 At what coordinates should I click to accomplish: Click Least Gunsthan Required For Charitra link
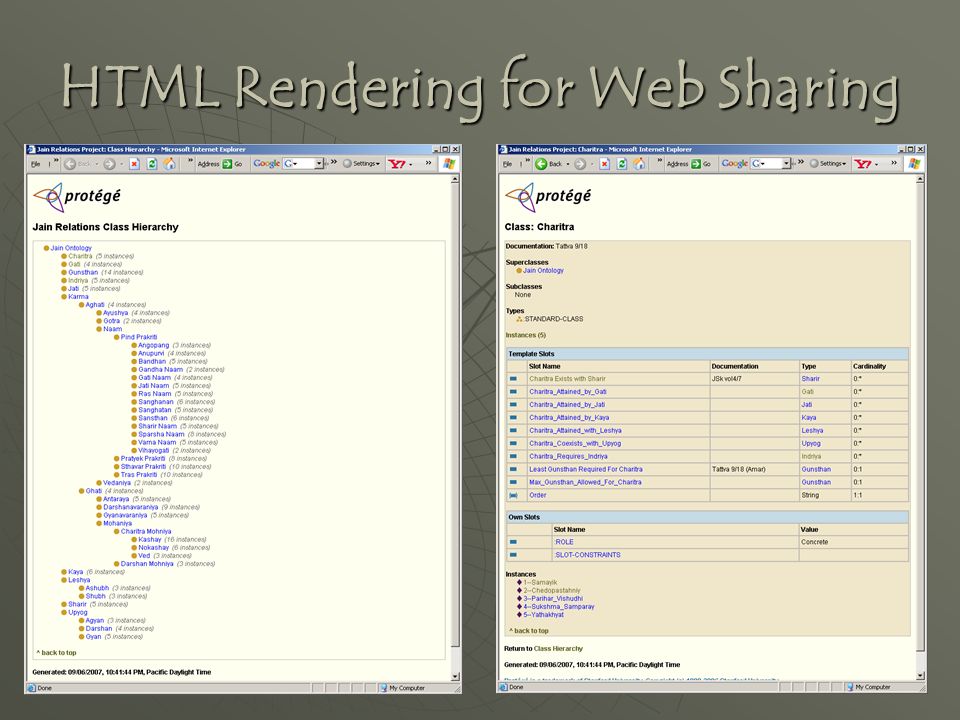[586, 470]
